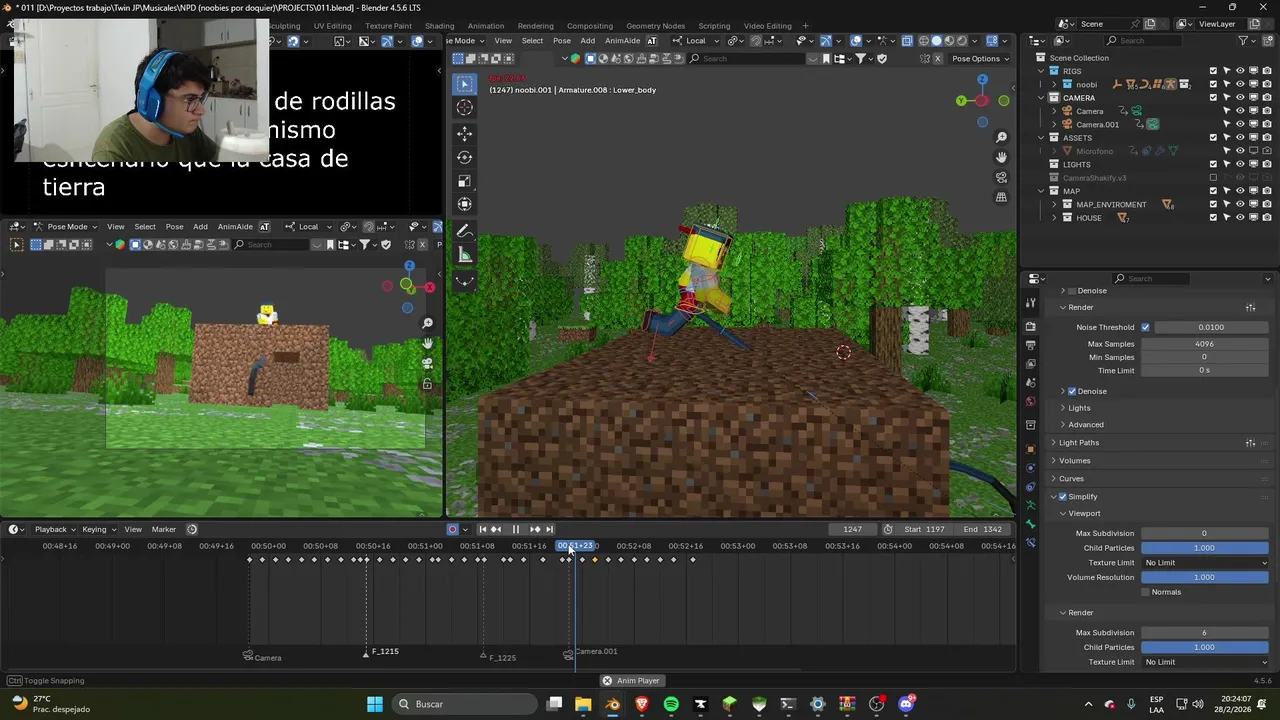
Task: Pause animation playback in timeline
Action: [x=515, y=529]
